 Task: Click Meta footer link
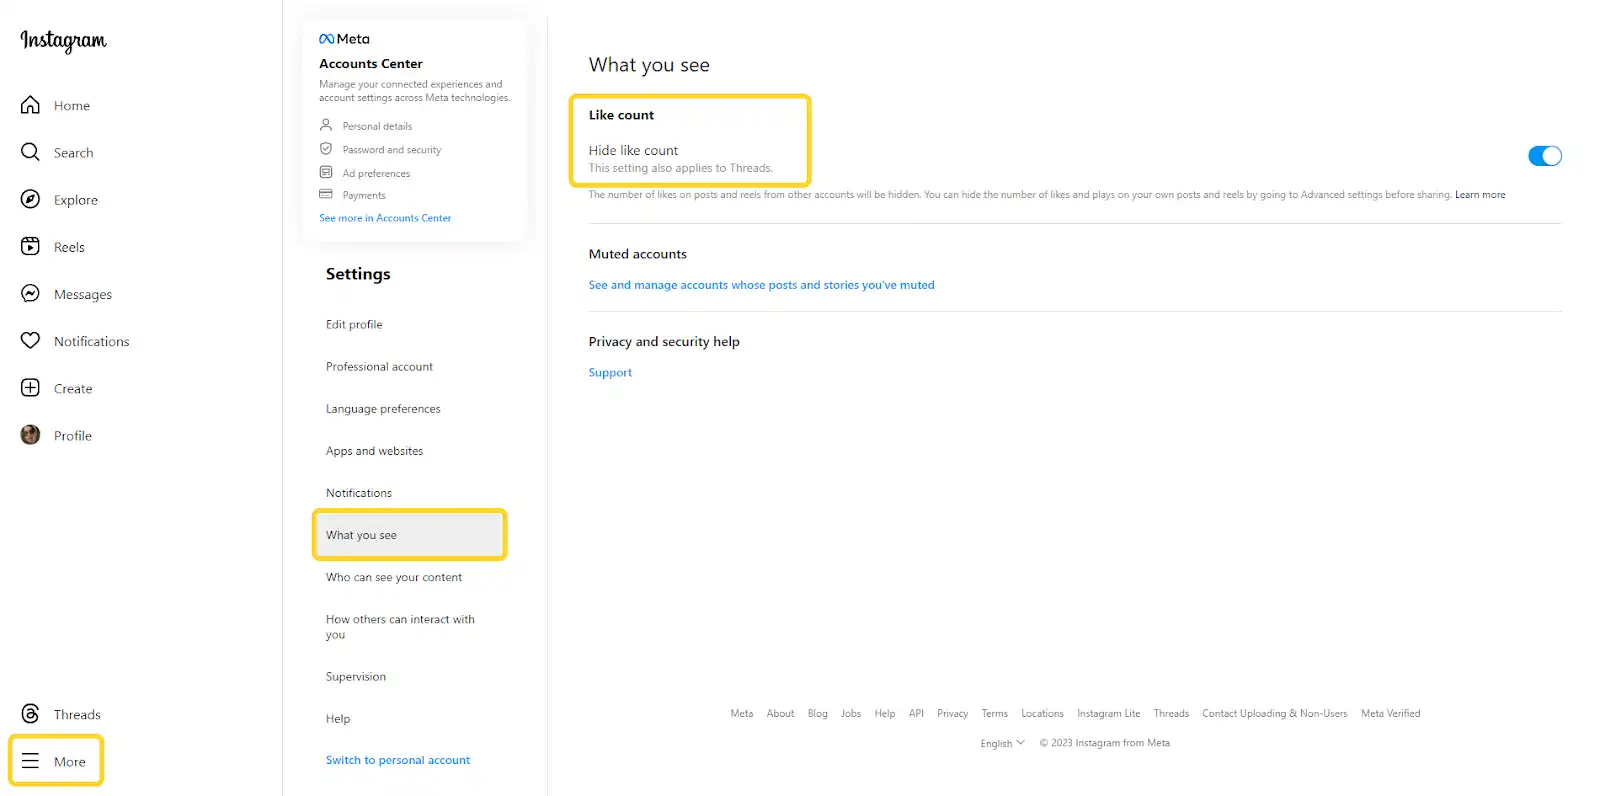click(742, 713)
